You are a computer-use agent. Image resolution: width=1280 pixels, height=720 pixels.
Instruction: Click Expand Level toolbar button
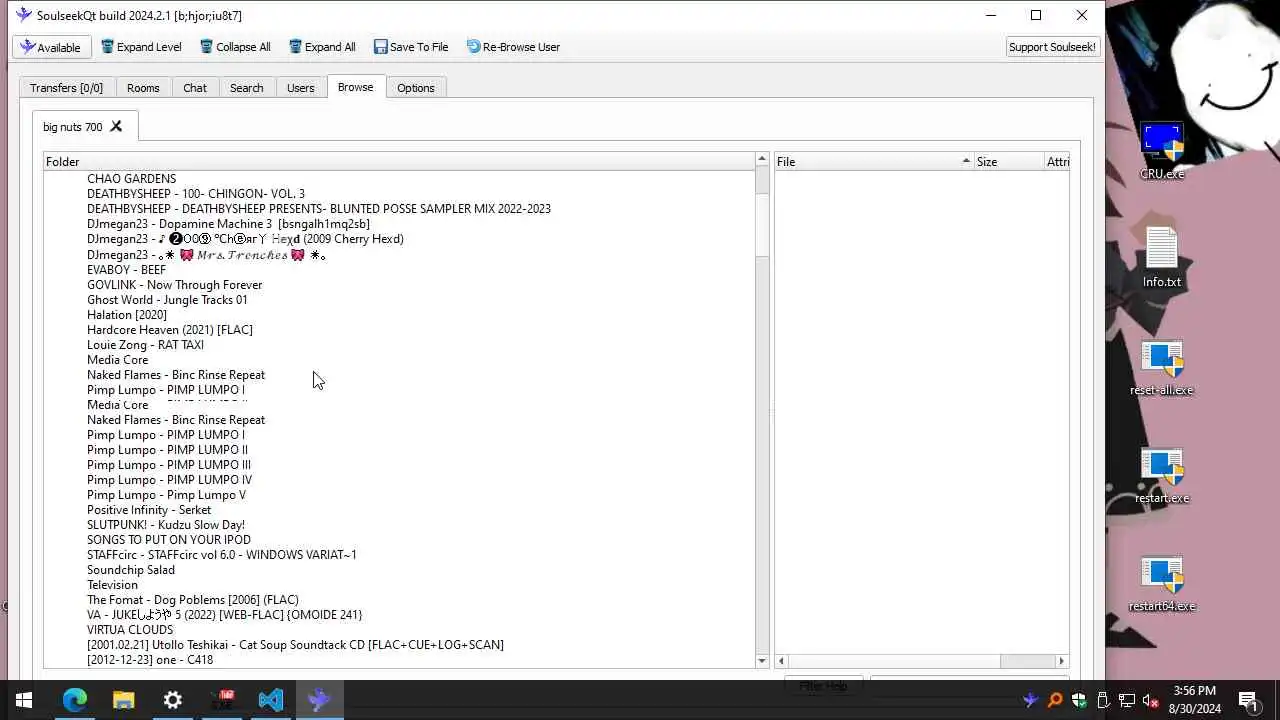coord(141,47)
